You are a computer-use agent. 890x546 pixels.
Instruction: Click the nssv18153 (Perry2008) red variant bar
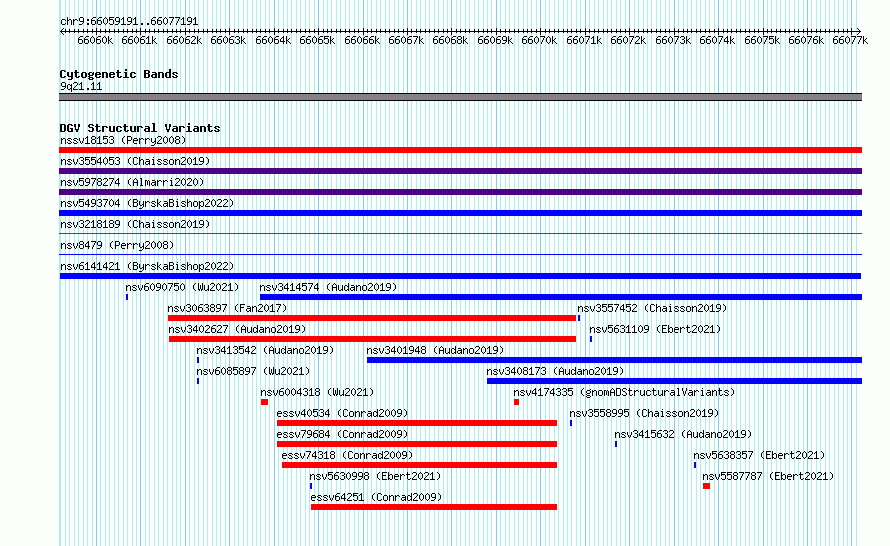[460, 150]
